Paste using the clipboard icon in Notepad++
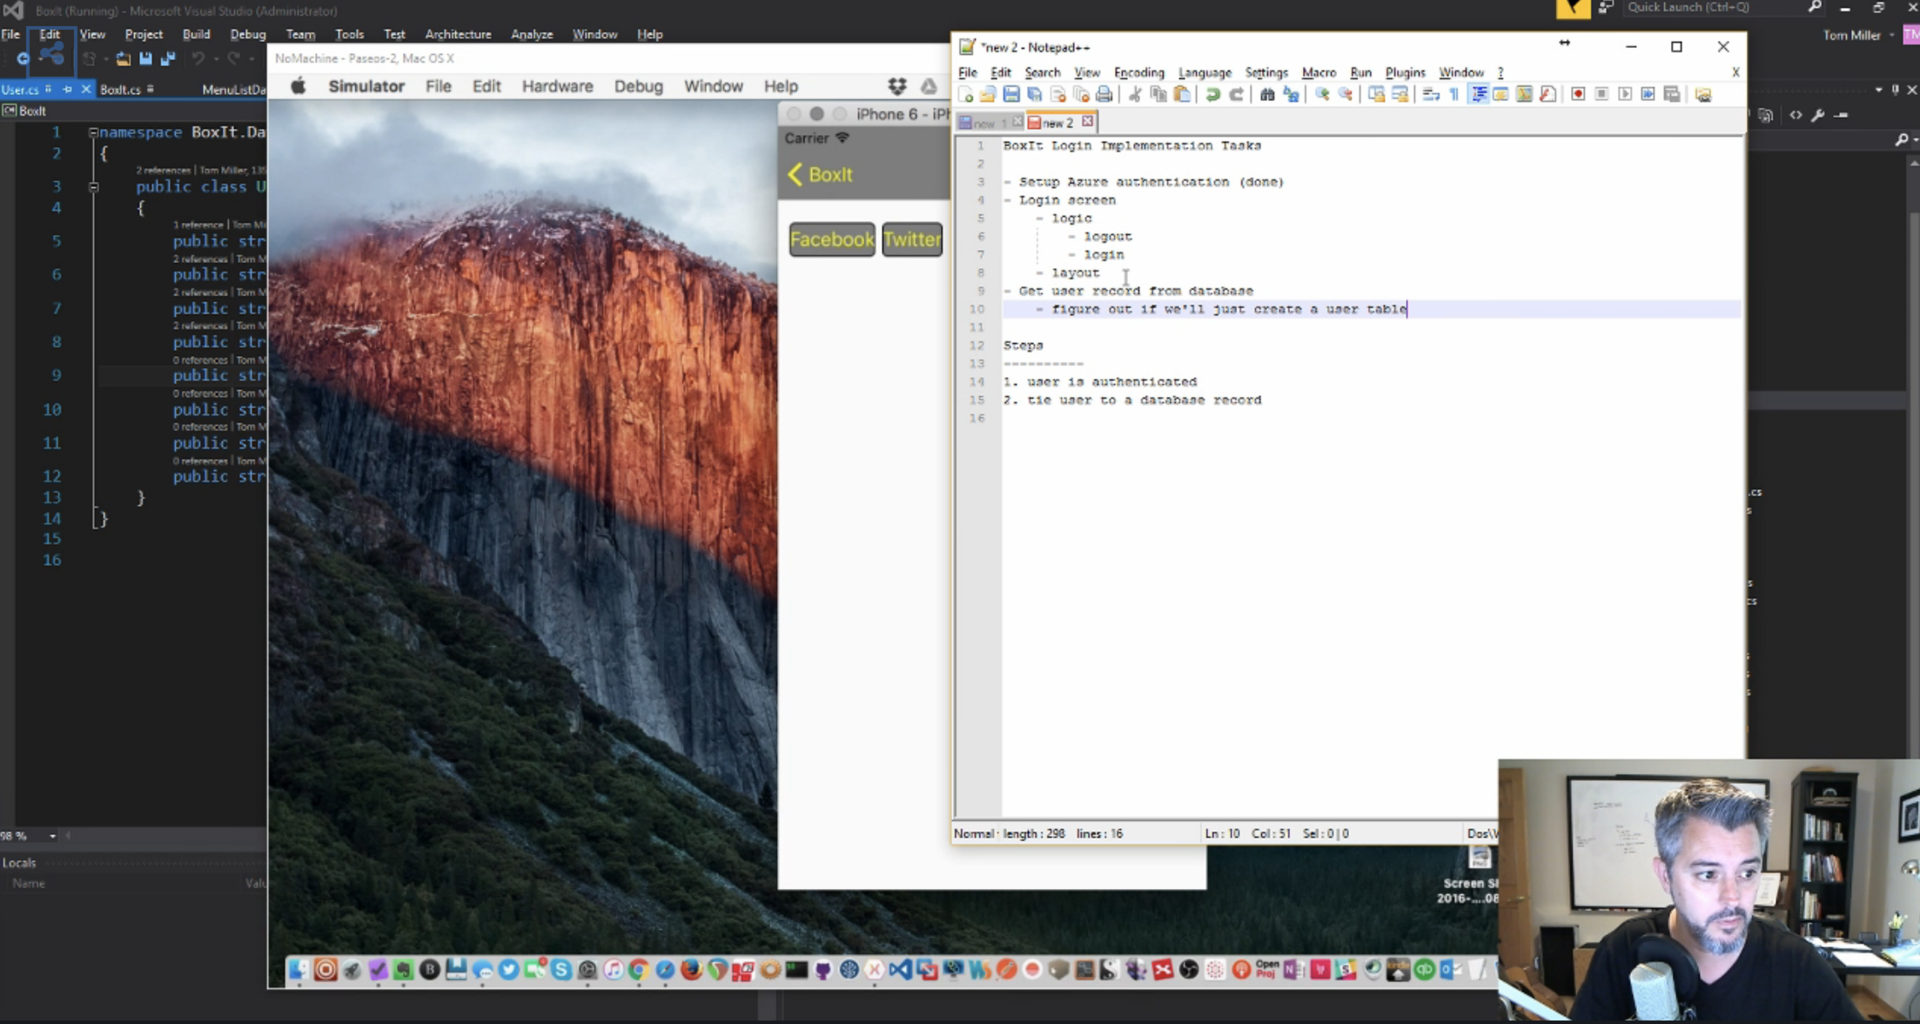Screen dimensions: 1920x1024 (x=1182, y=95)
